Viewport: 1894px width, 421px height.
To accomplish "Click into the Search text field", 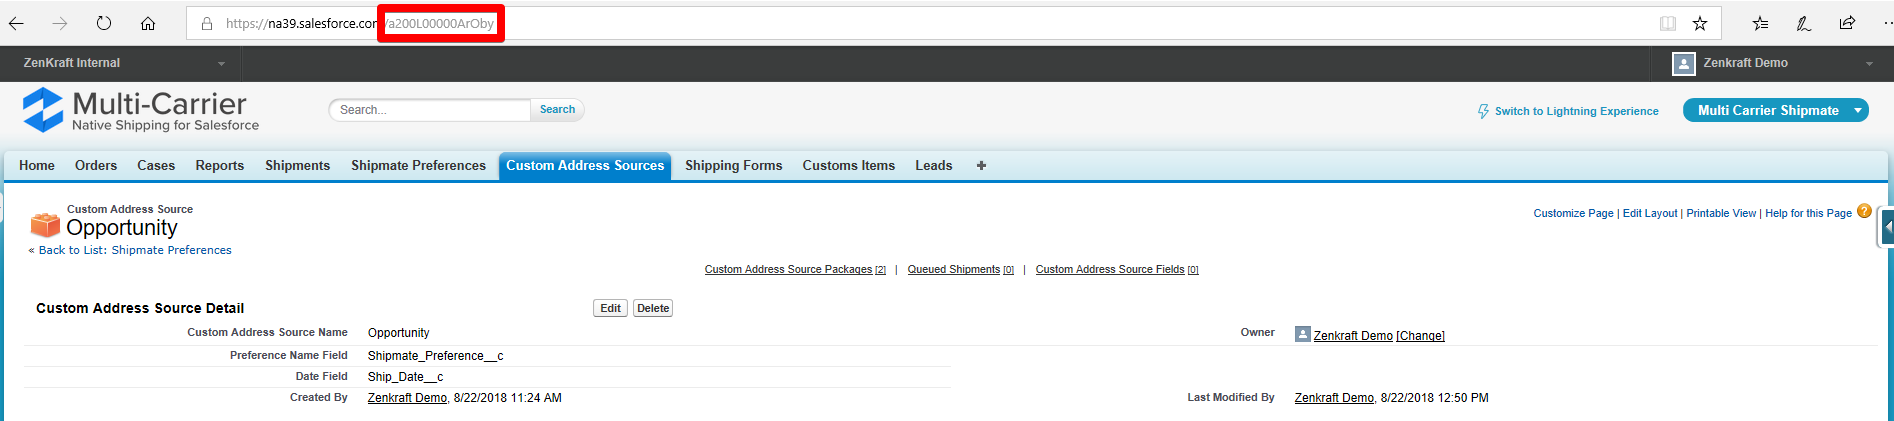I will coord(430,110).
